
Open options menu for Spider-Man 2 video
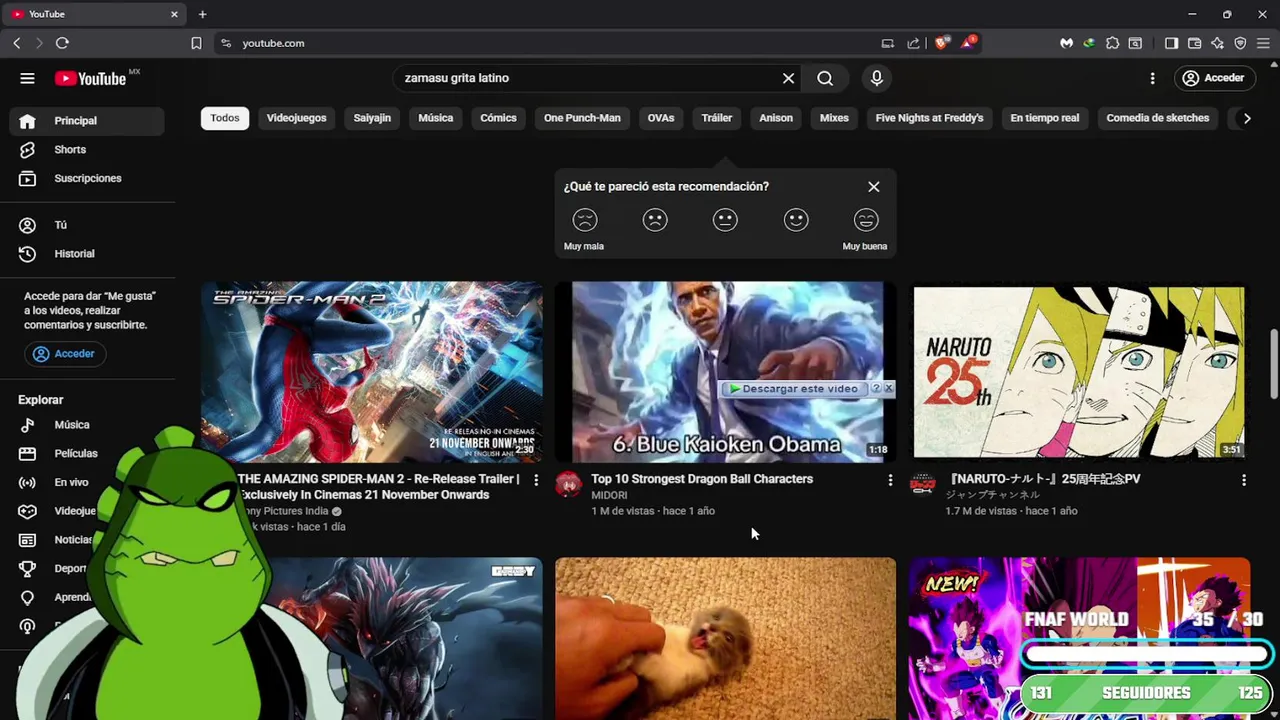536,481
